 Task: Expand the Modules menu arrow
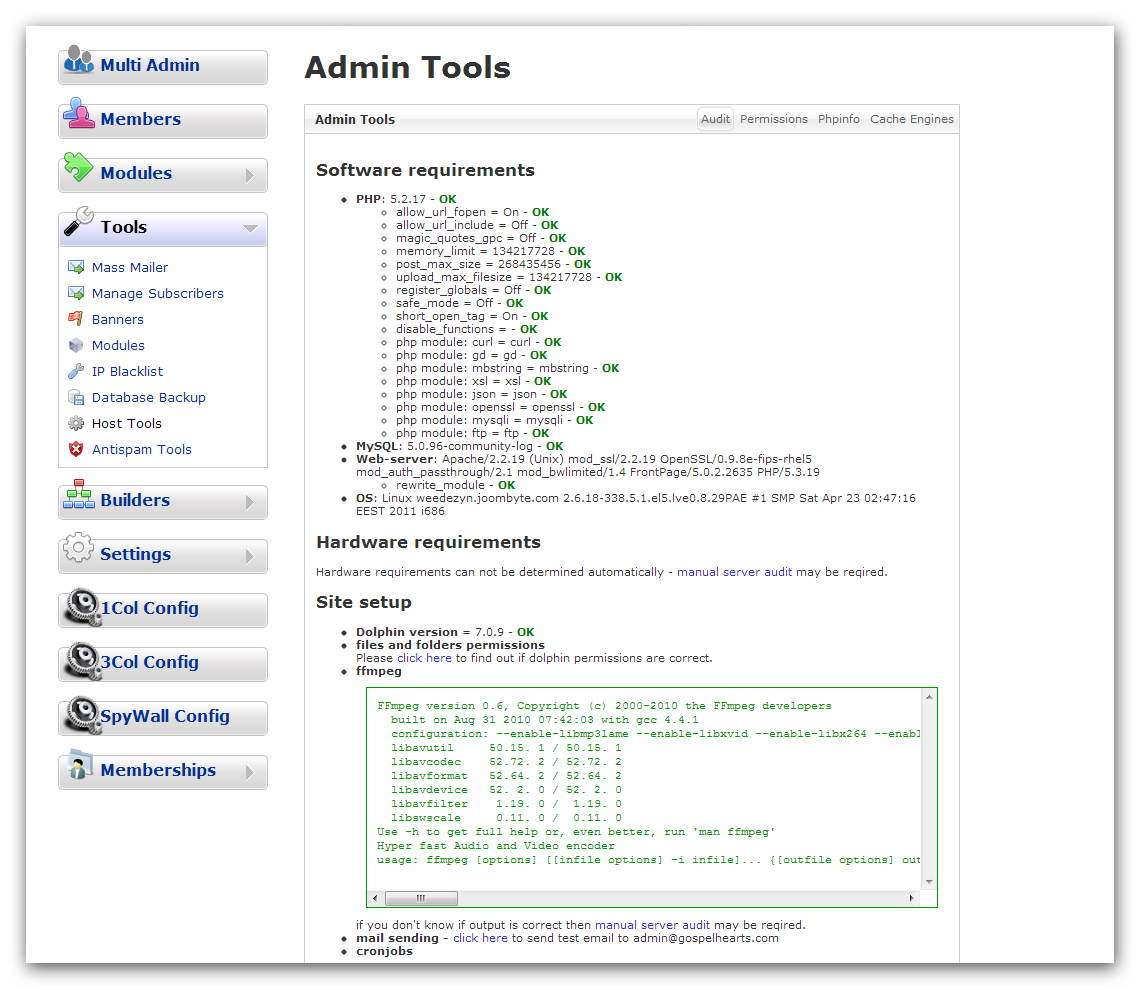(250, 176)
